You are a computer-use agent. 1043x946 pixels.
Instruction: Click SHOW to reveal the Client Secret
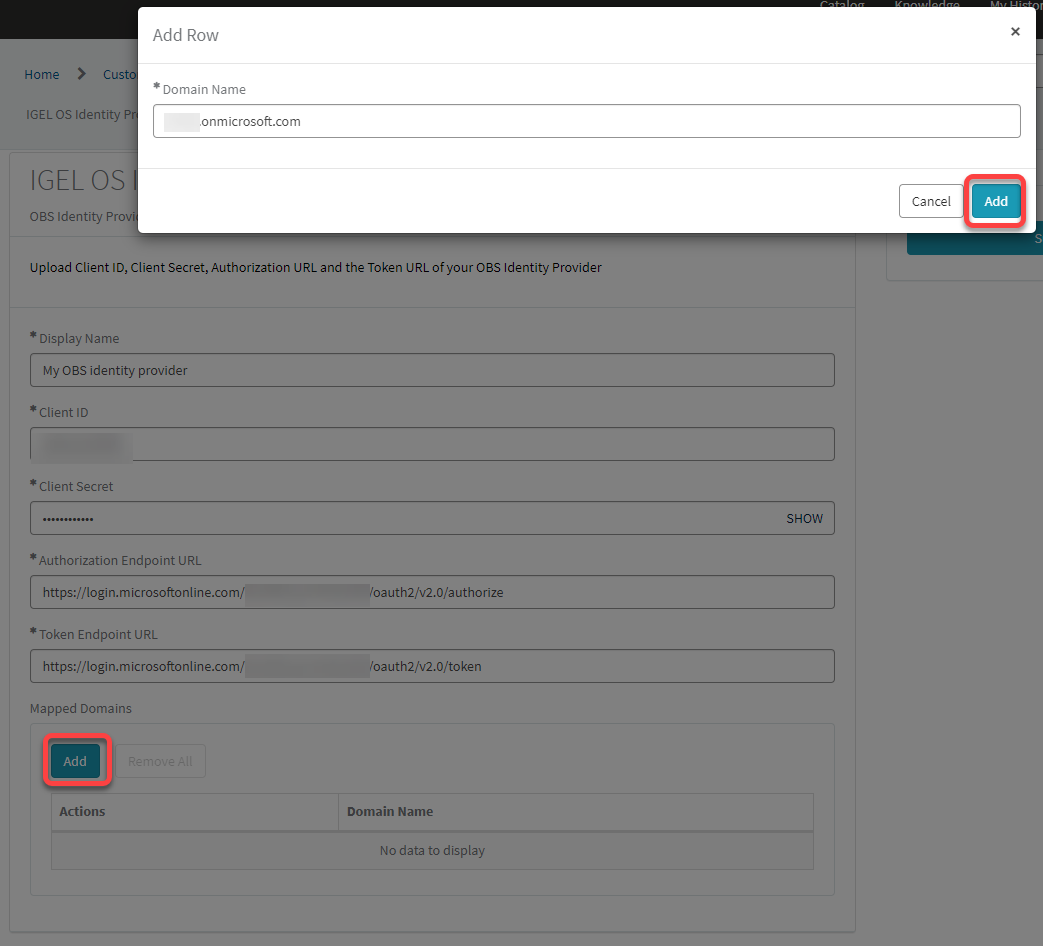click(804, 518)
